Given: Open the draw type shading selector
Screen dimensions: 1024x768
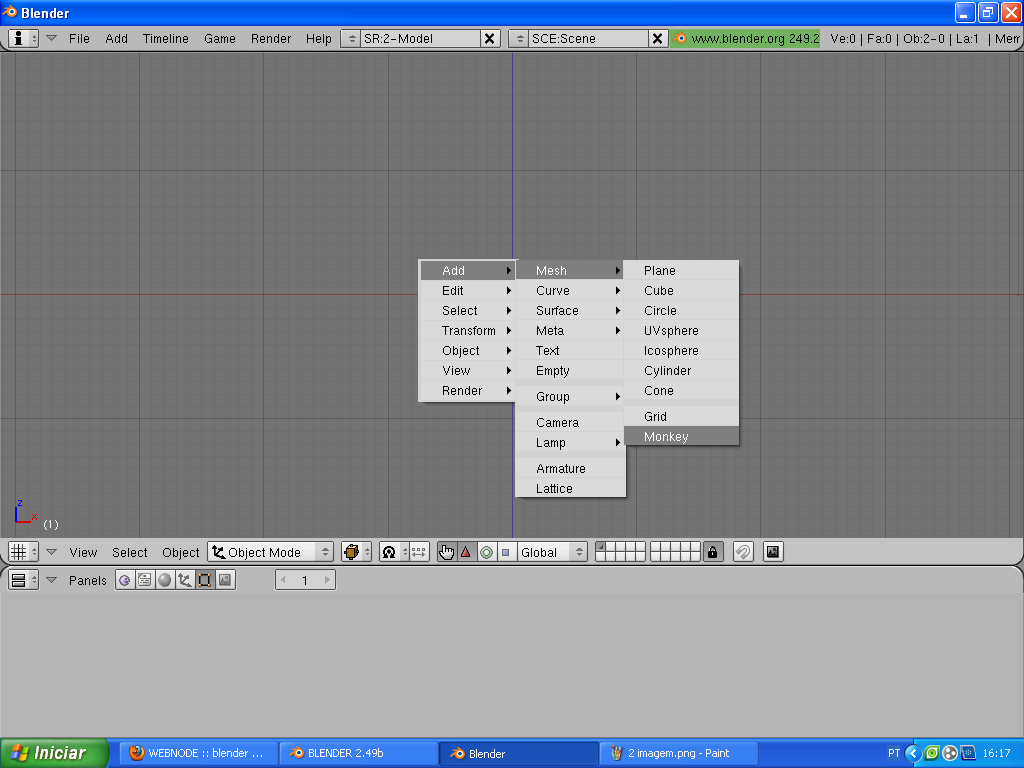Looking at the screenshot, I should tap(356, 552).
